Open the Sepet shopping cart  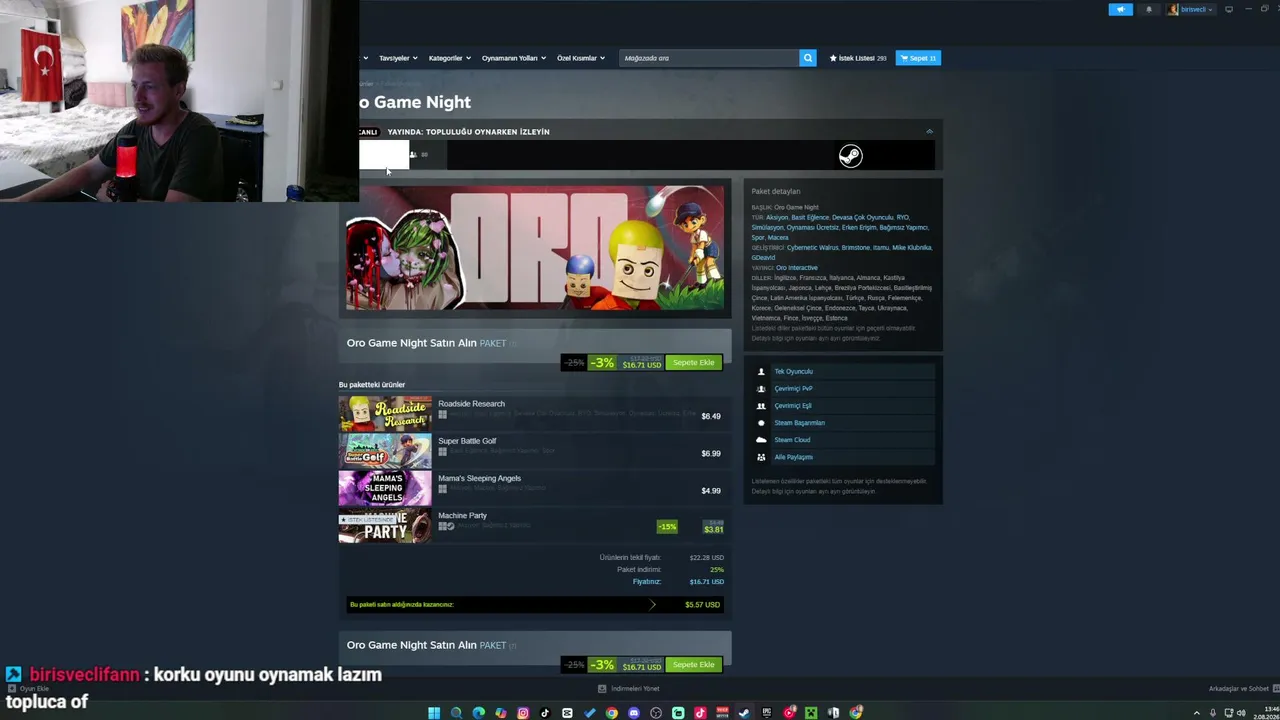[918, 58]
